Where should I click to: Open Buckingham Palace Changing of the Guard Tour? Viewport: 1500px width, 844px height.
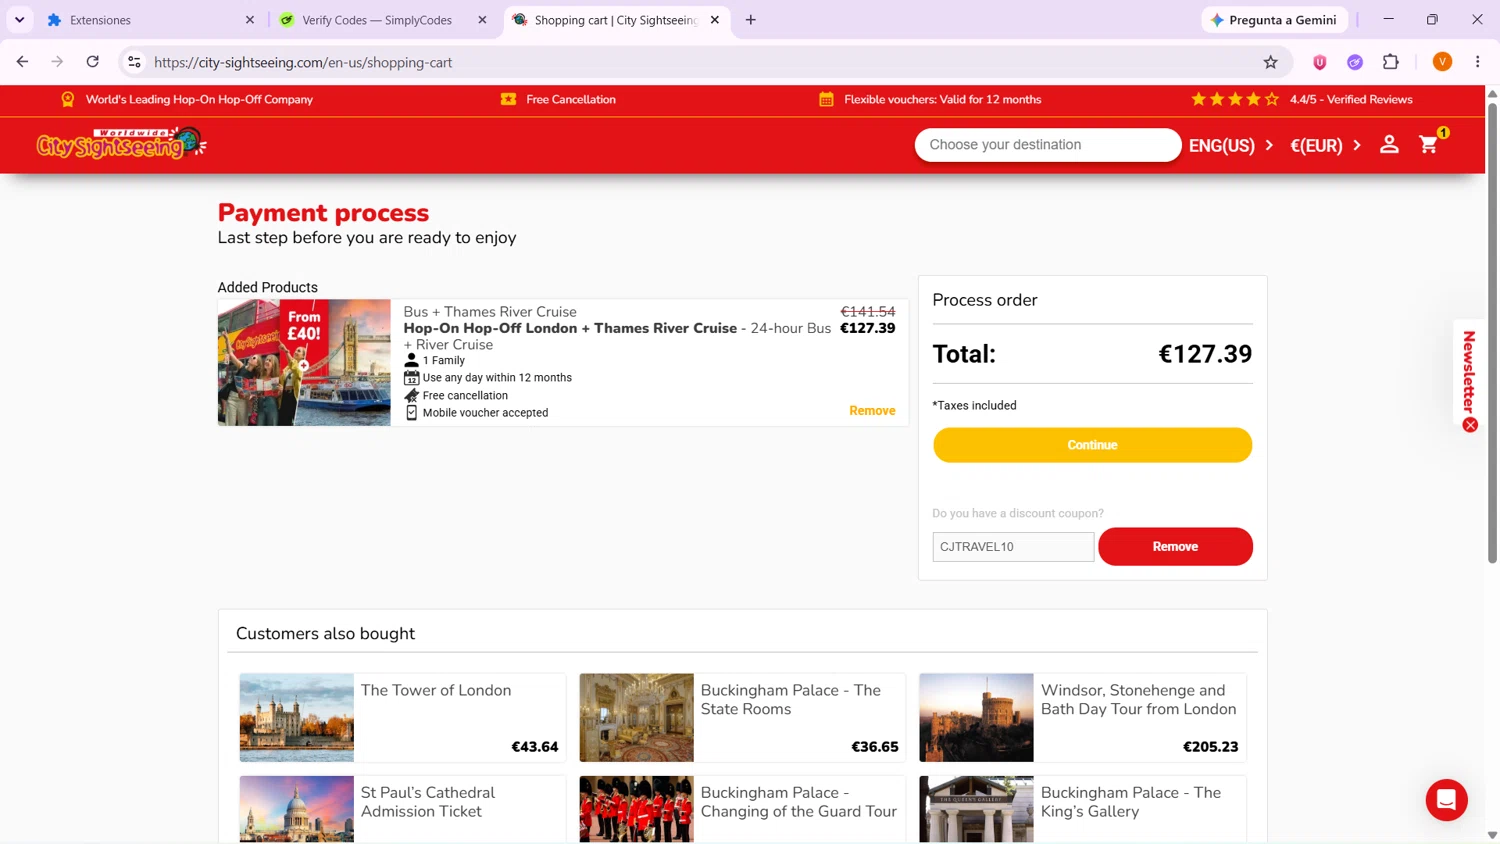pyautogui.click(x=742, y=809)
